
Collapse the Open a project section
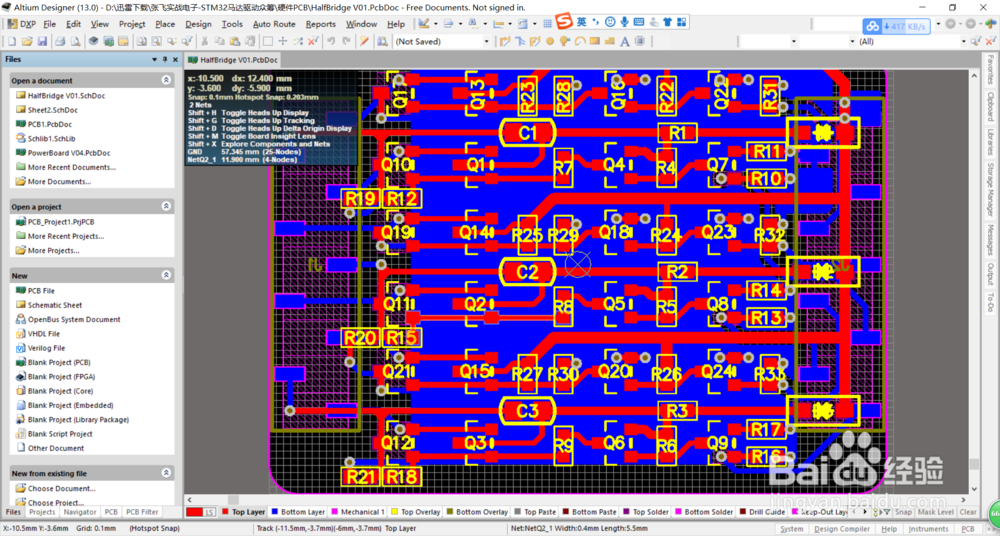click(x=166, y=207)
